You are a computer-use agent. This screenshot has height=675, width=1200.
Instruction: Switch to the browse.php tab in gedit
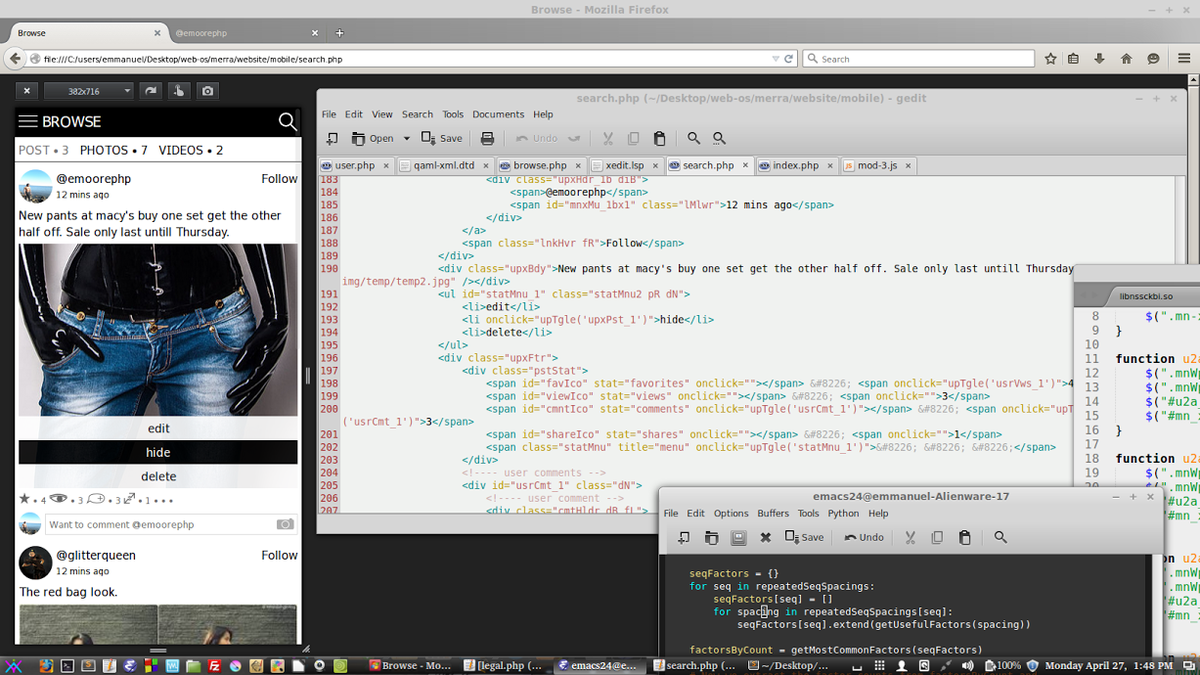click(x=541, y=165)
